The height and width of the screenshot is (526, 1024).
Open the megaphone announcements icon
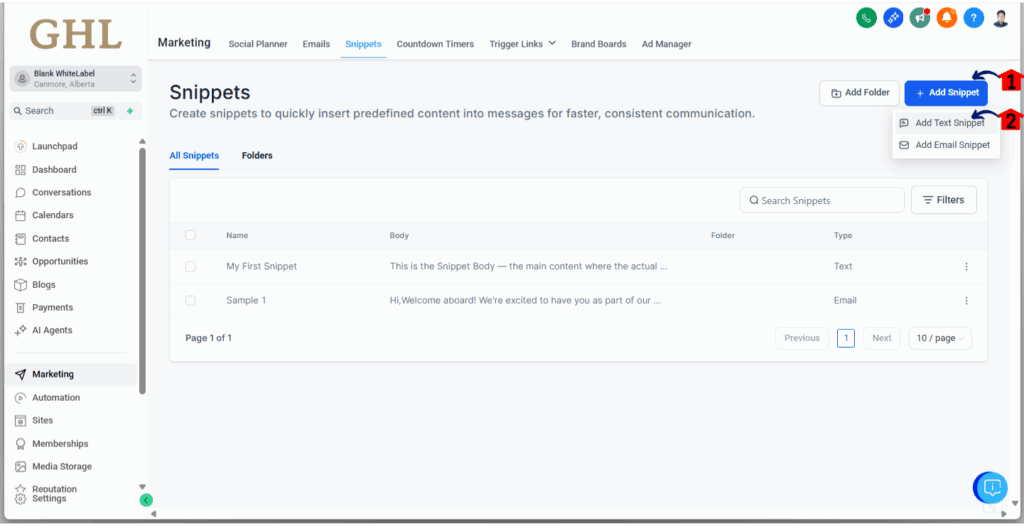click(x=920, y=18)
